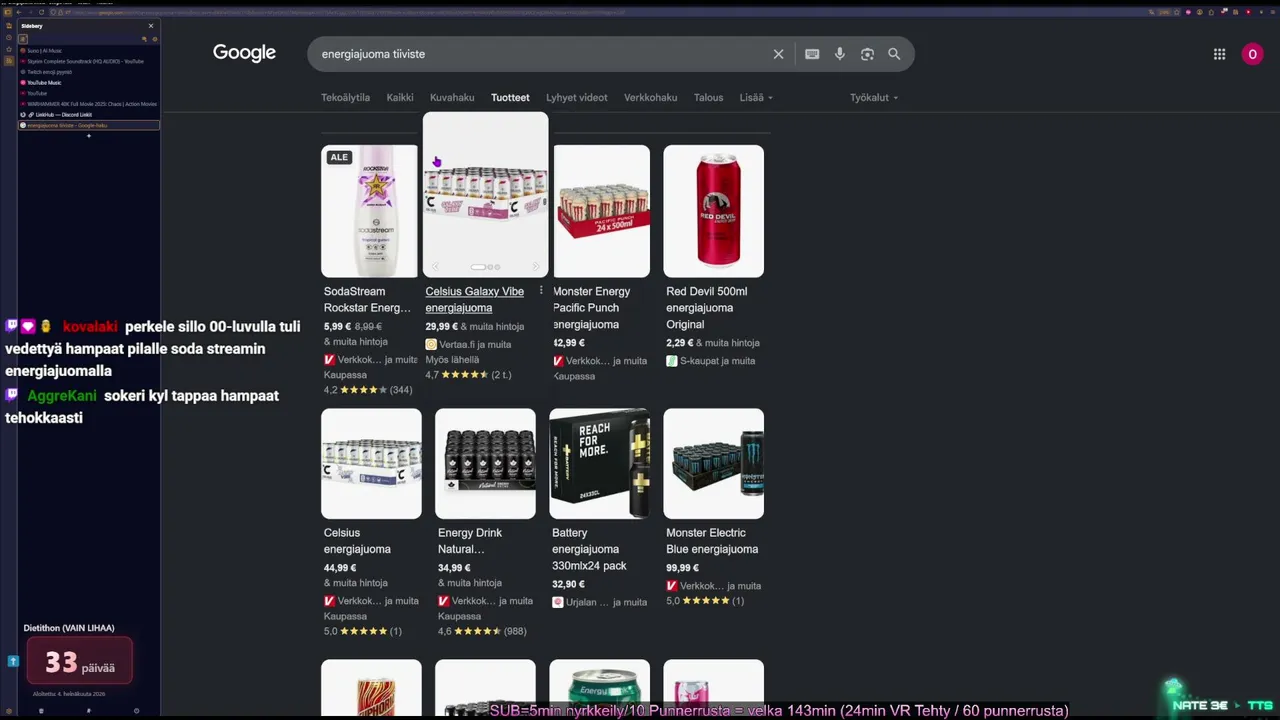1280x720 pixels.
Task: Click the blue up-arrow icon in left strip
Action: (13, 661)
